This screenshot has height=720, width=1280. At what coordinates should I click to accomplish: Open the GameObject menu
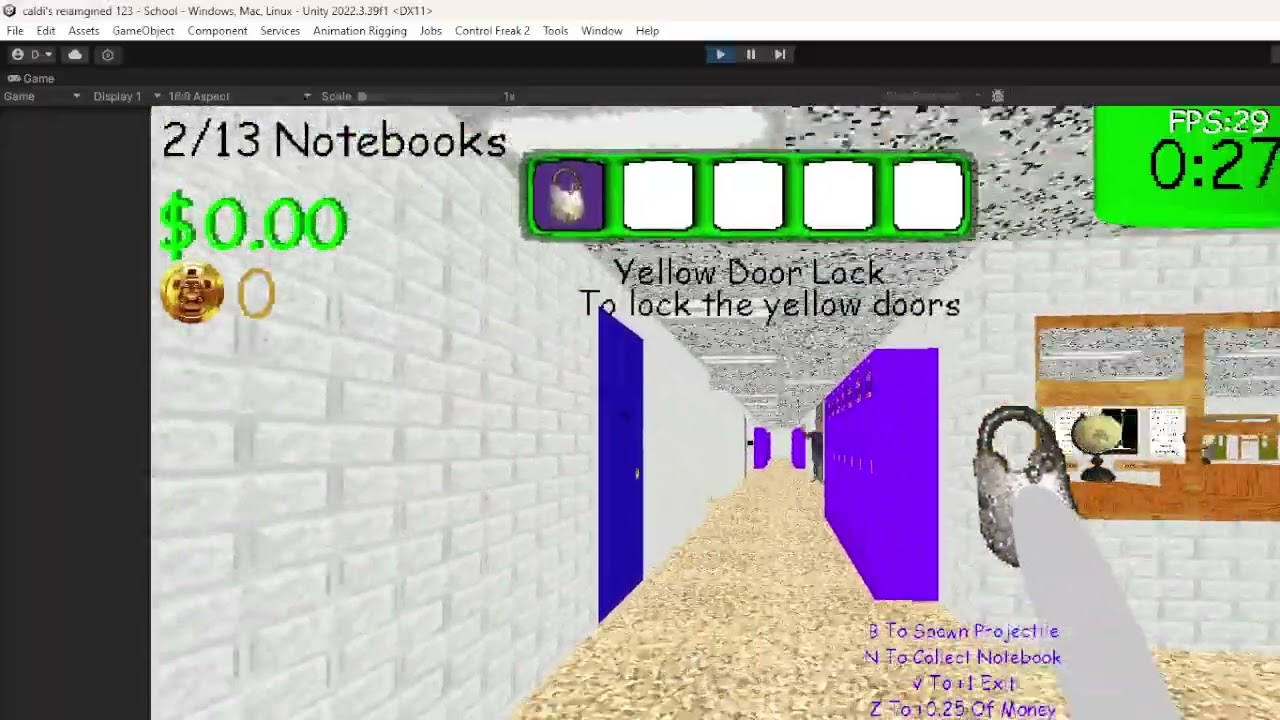(143, 31)
